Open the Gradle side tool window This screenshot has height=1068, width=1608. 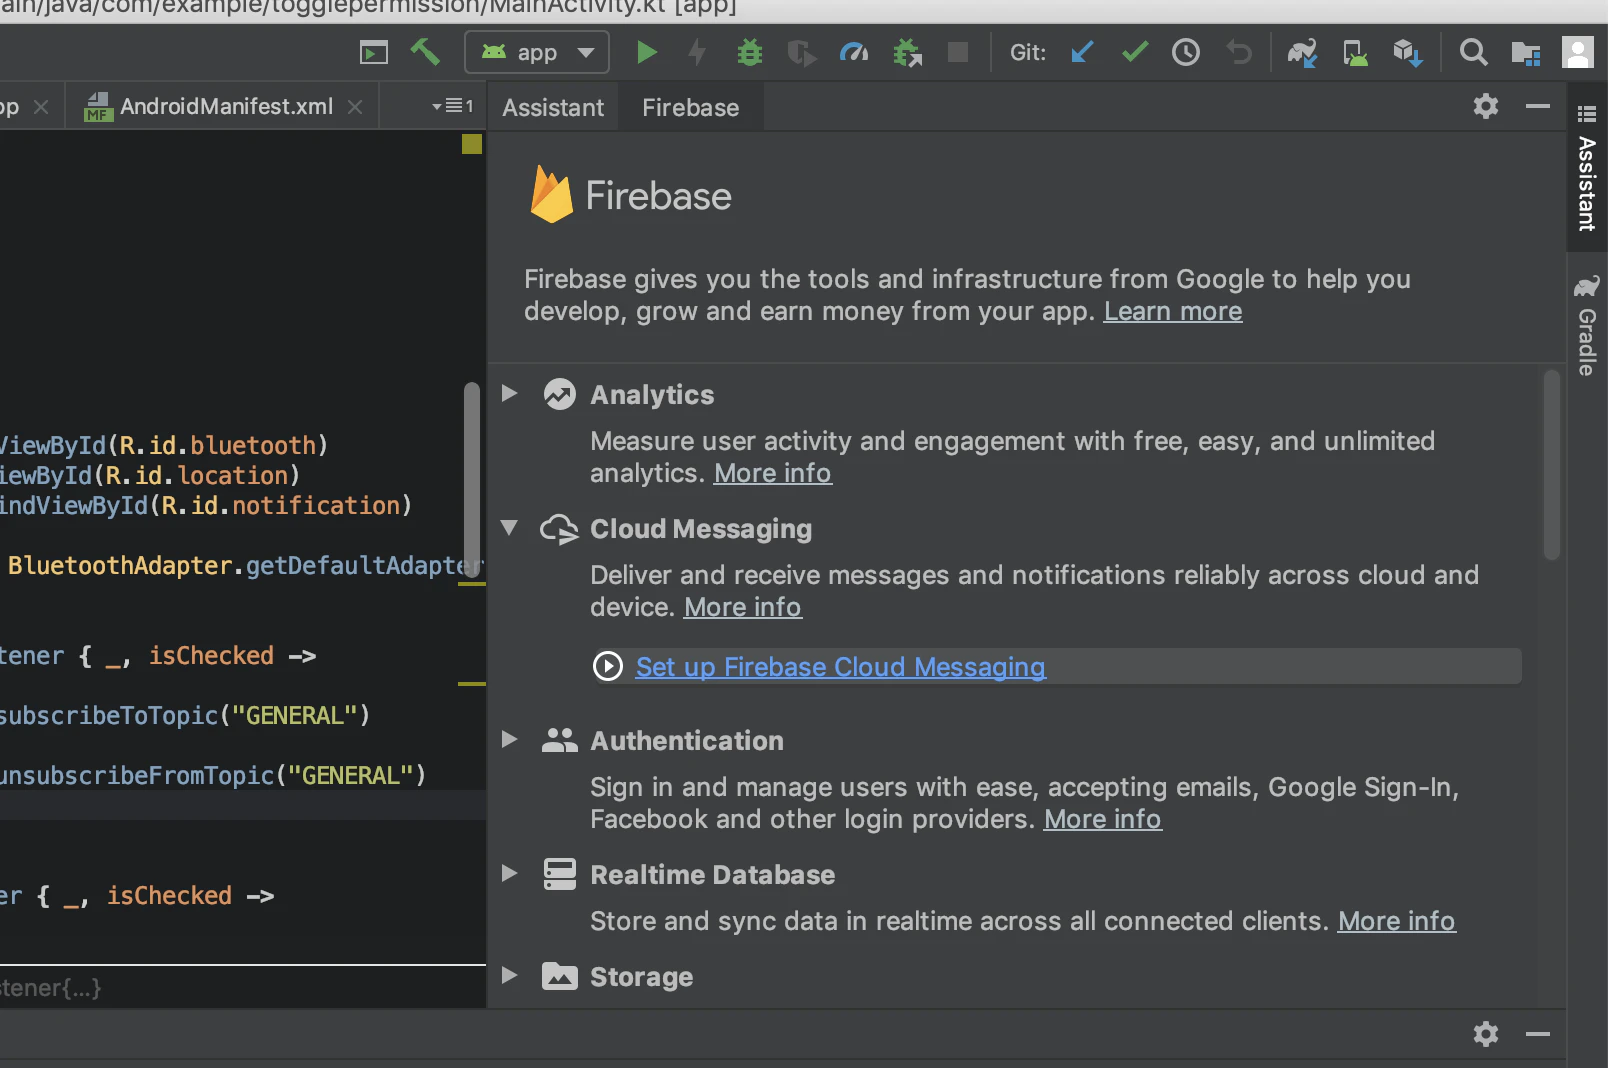(1587, 326)
